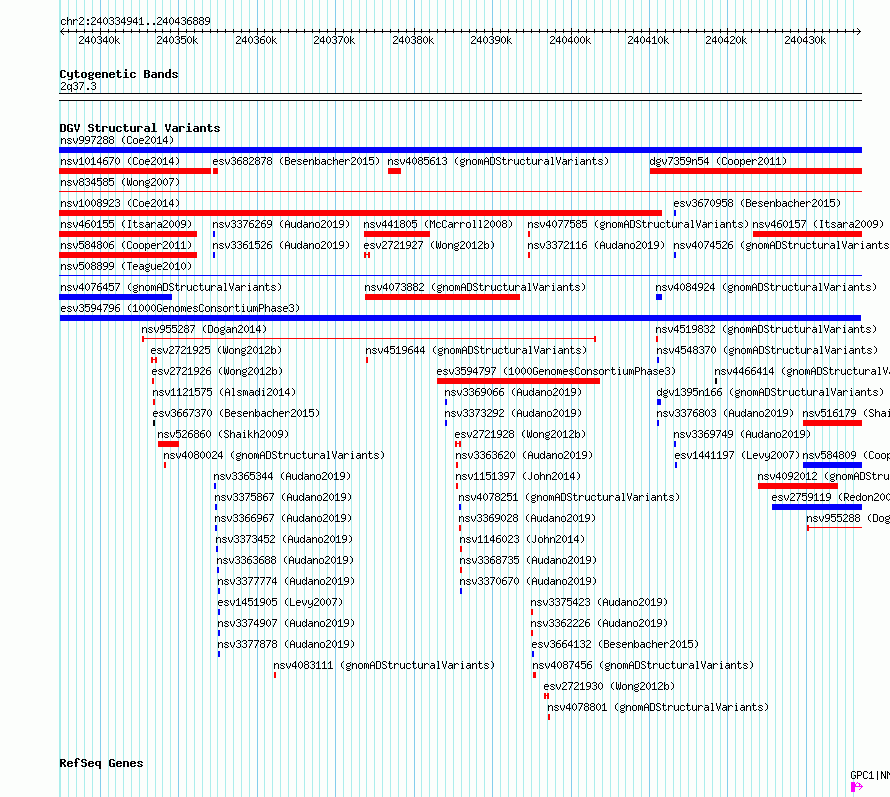Click the nsv3376269 (Audano2019) label

click(x=281, y=224)
